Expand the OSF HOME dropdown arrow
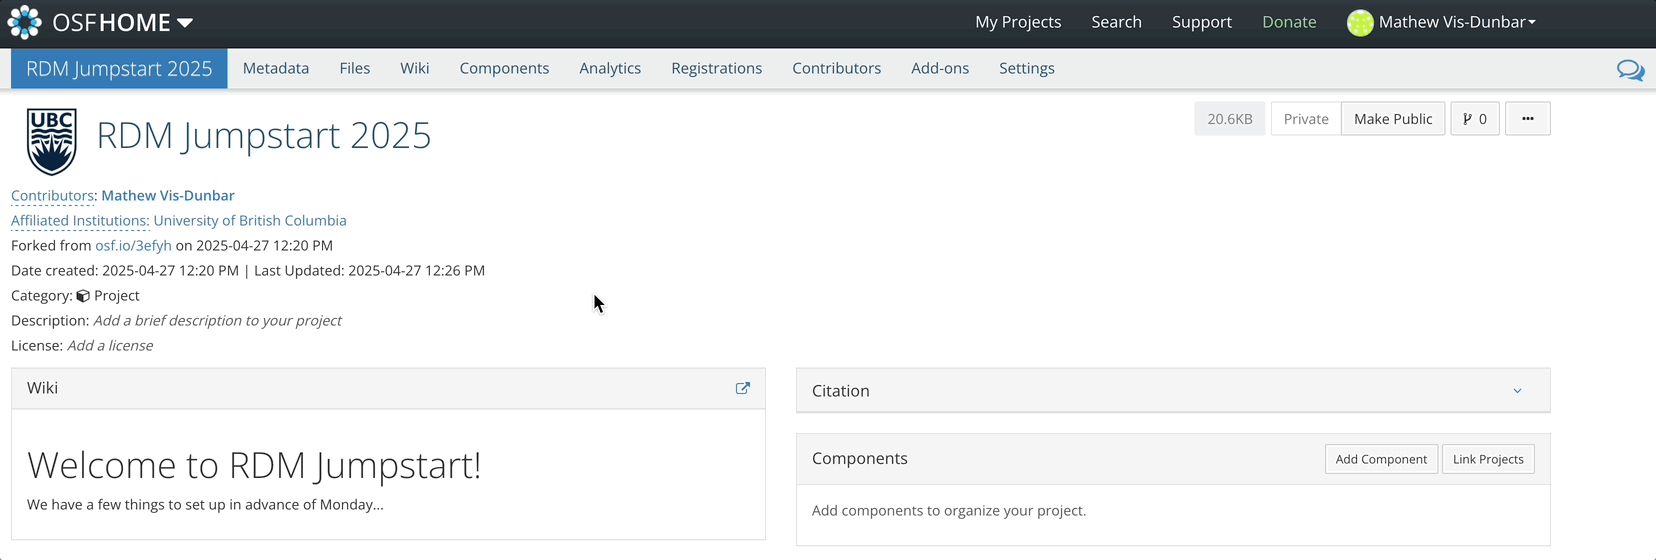The height and width of the screenshot is (560, 1656). coord(185,23)
